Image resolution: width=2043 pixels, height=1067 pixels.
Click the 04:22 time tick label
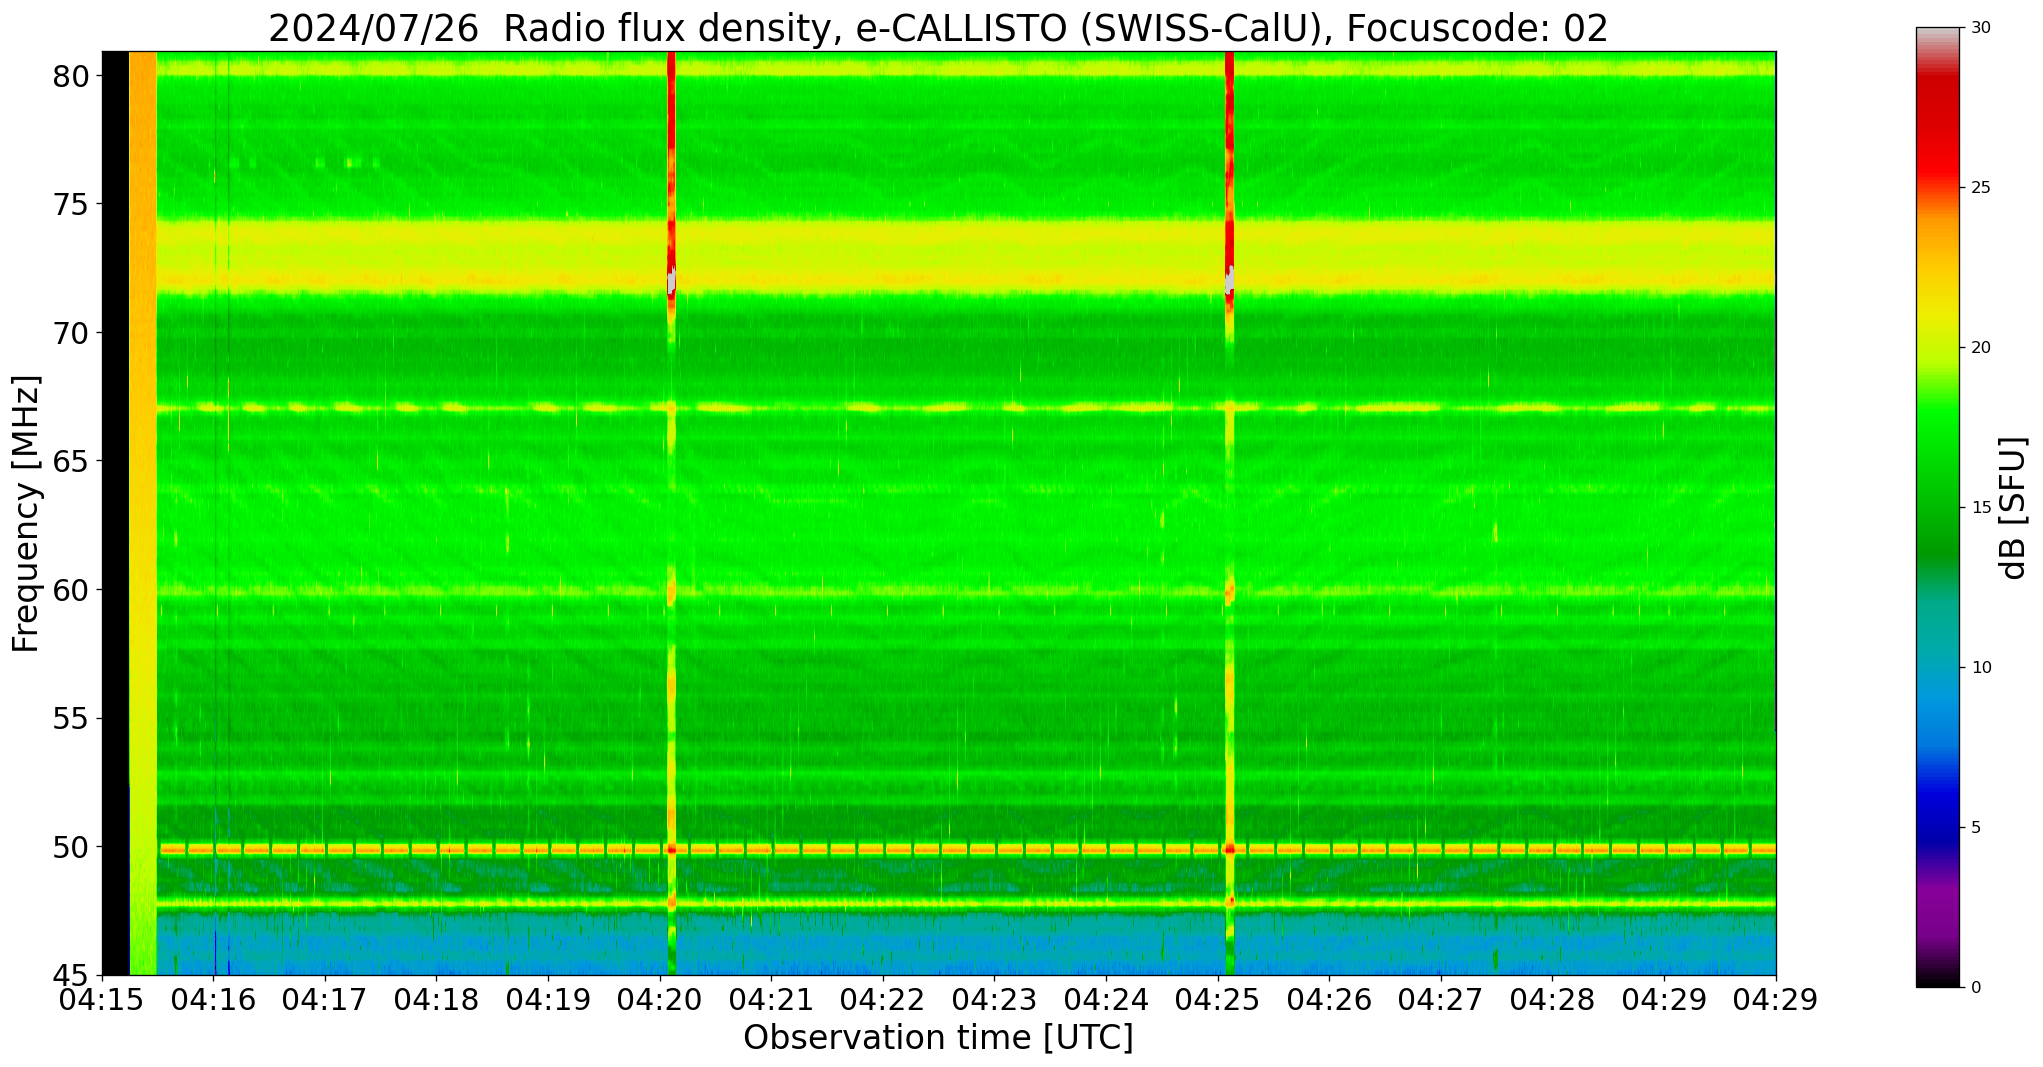882,1000
